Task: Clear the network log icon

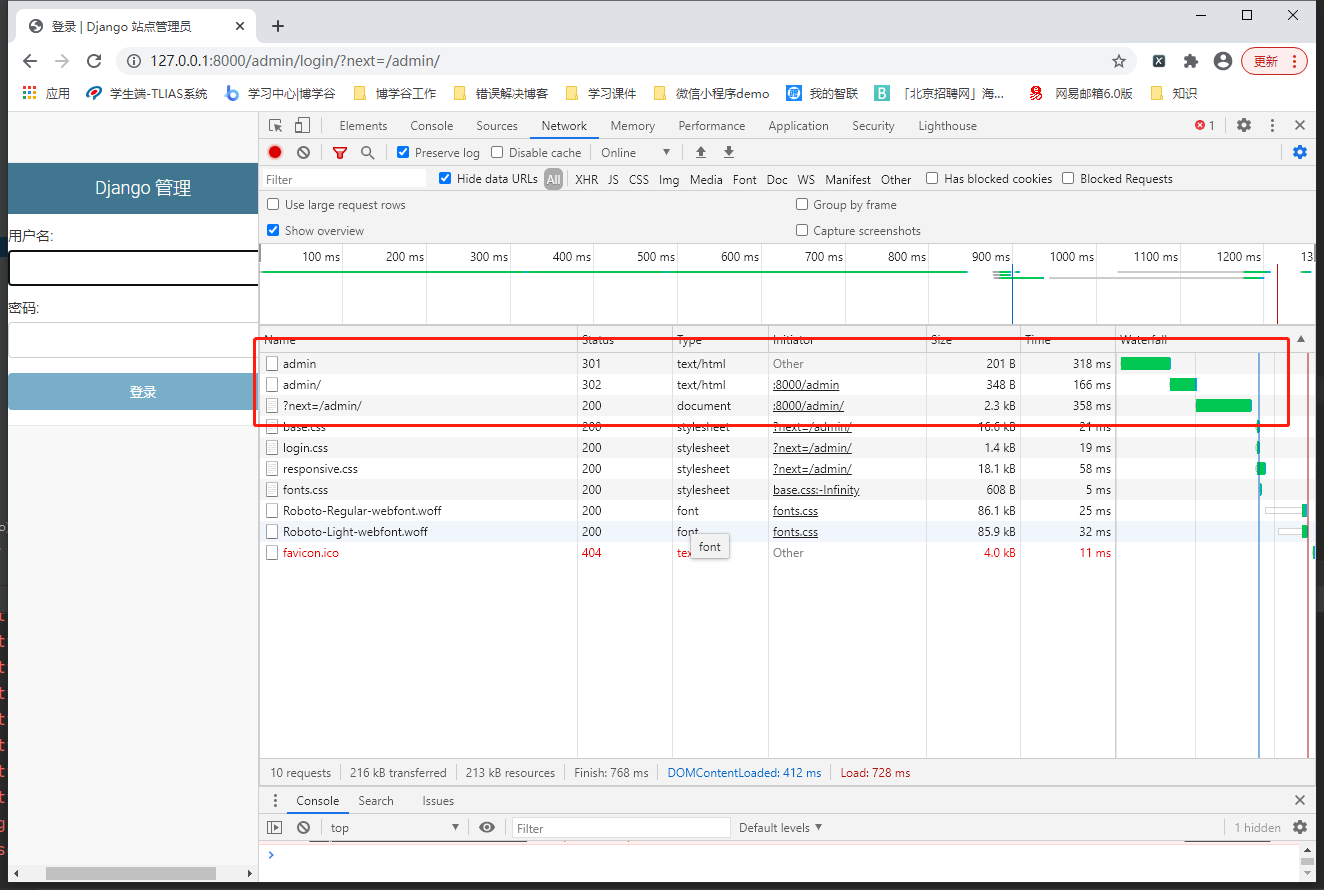Action: (303, 152)
